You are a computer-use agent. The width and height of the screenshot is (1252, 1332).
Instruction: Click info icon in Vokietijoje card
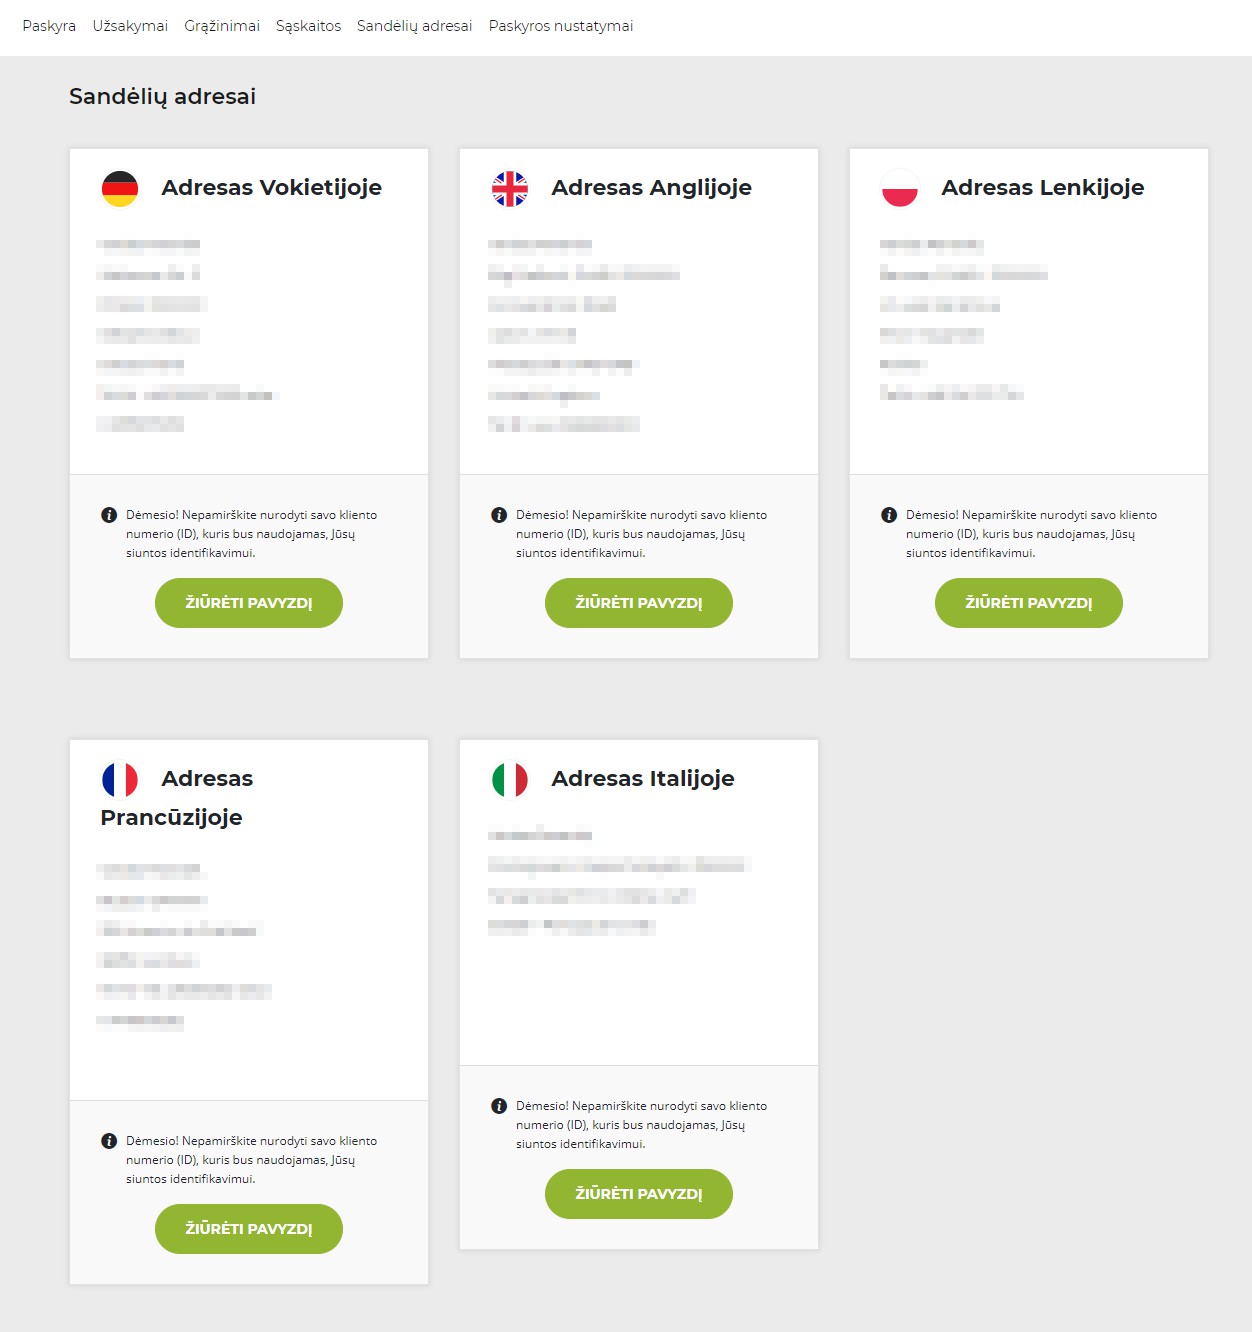[x=109, y=515]
